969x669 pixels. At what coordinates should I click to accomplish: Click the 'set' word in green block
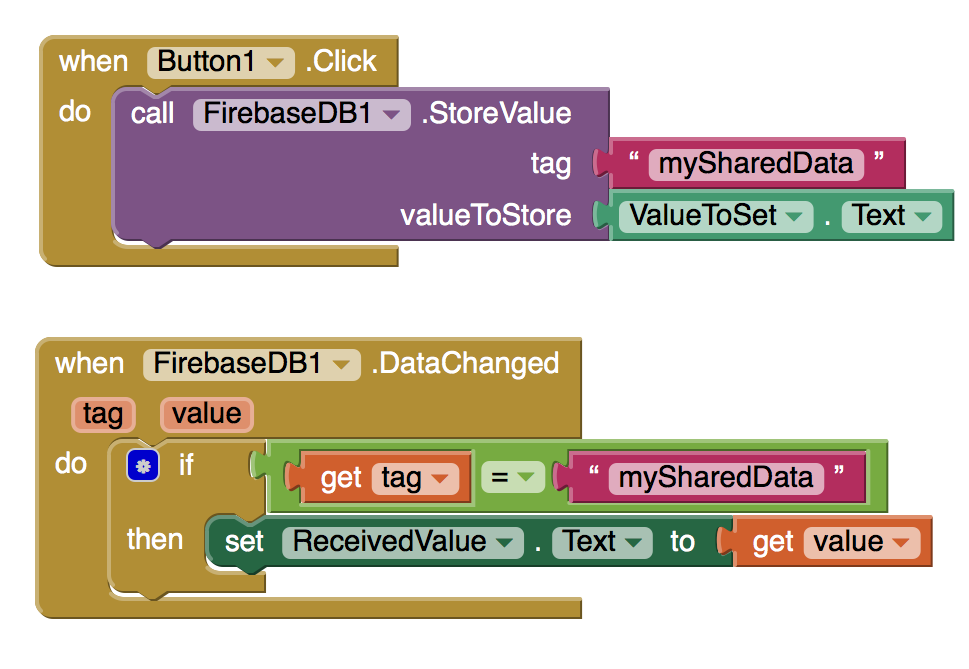coord(244,542)
